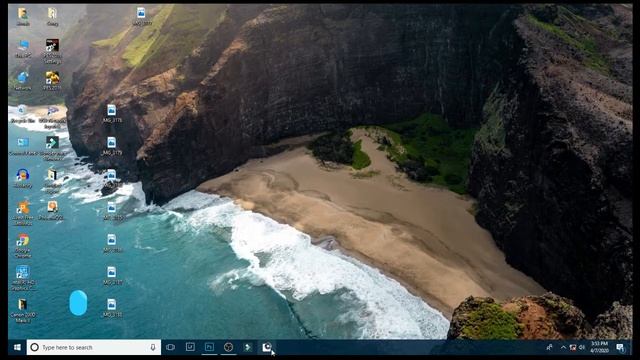
Task: Open the Action Center notifications icon
Action: pos(620,347)
